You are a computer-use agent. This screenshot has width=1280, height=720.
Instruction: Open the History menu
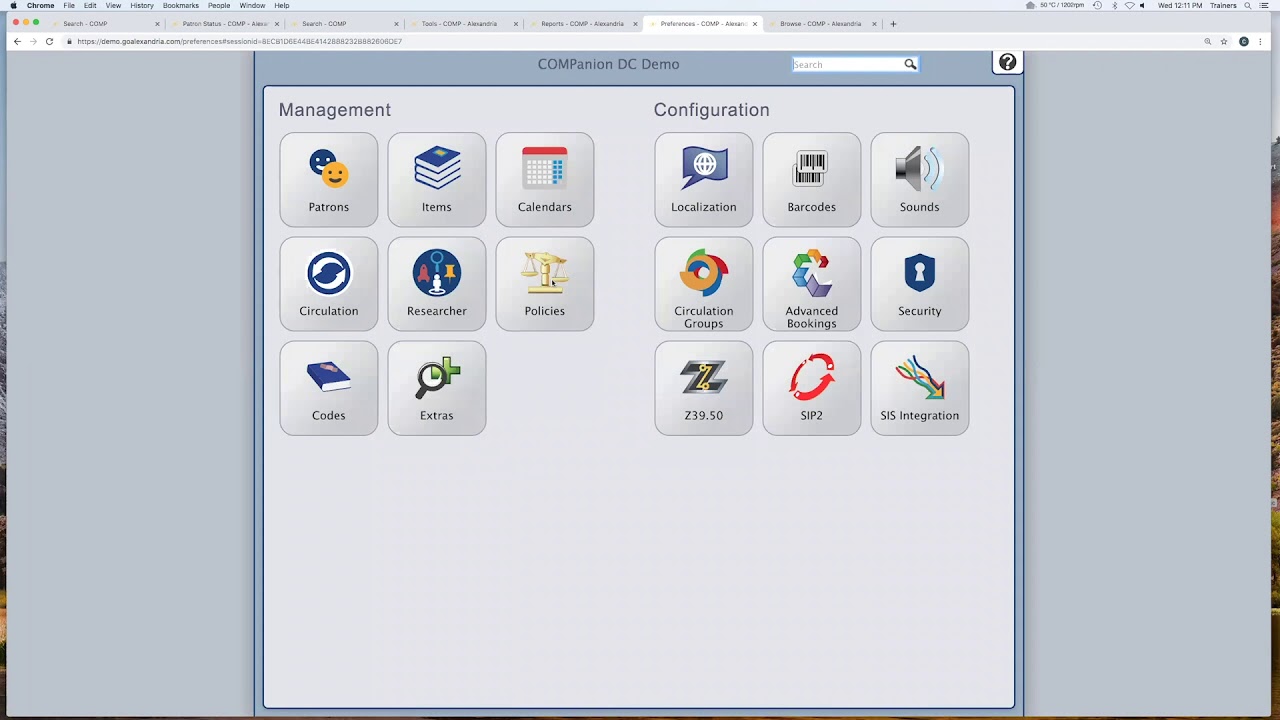(142, 5)
